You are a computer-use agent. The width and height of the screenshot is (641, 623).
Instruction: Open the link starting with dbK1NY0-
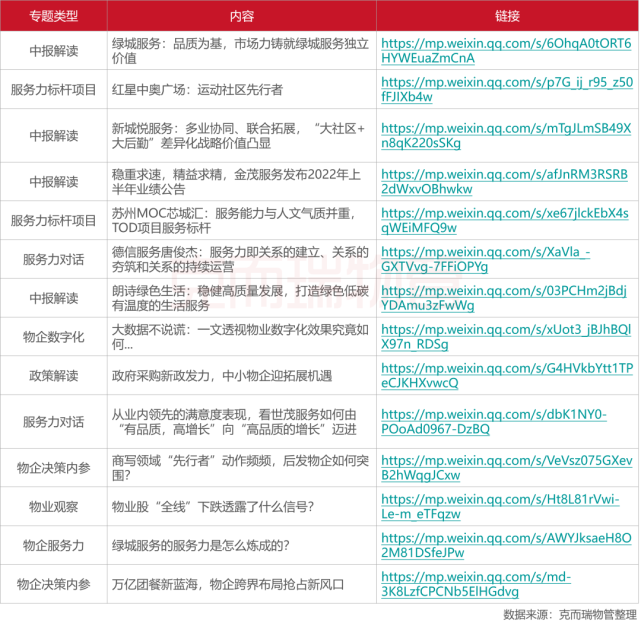(x=494, y=421)
